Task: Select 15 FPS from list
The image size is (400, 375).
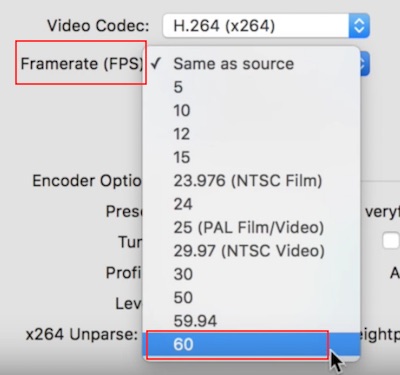Action: (252, 157)
